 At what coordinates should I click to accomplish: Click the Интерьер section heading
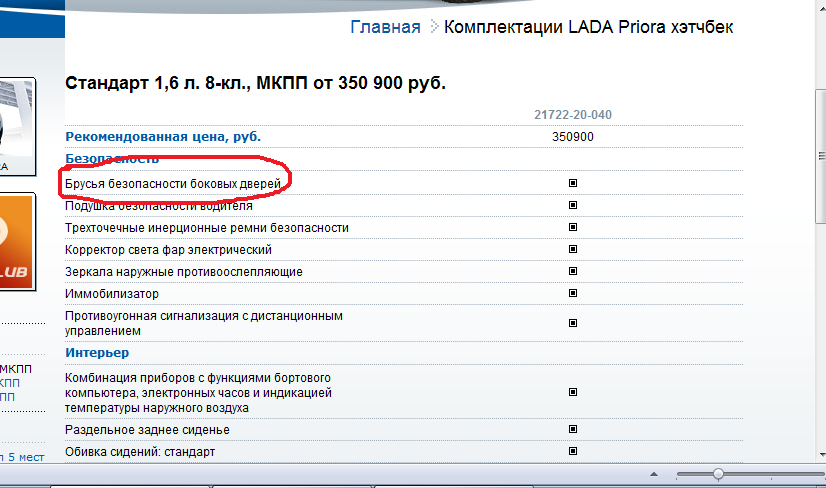click(97, 353)
